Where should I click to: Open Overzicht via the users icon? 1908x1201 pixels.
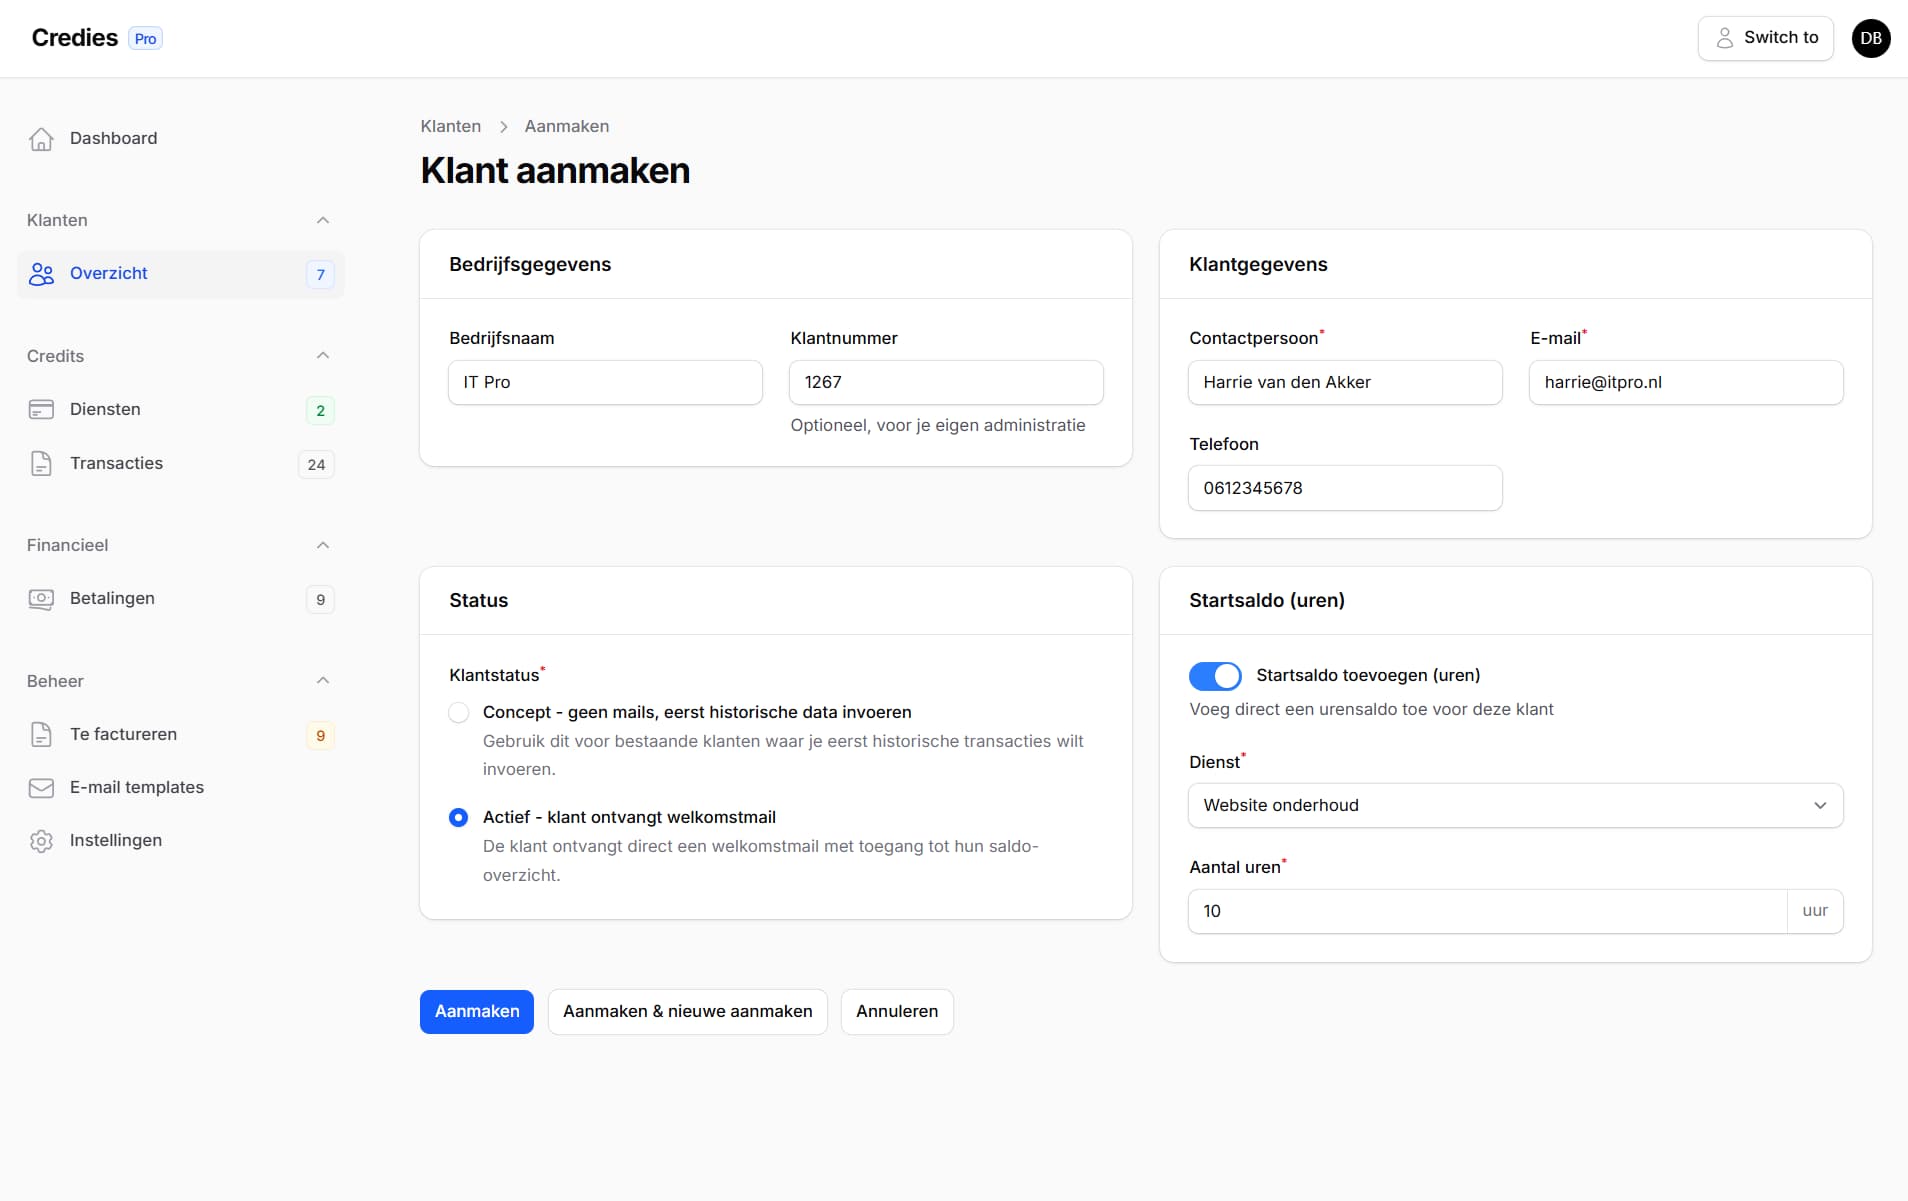[41, 273]
